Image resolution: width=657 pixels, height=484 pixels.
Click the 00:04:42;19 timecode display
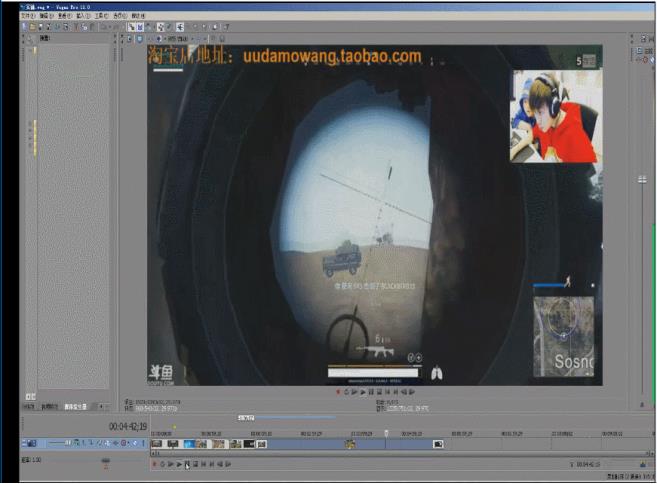coord(128,427)
